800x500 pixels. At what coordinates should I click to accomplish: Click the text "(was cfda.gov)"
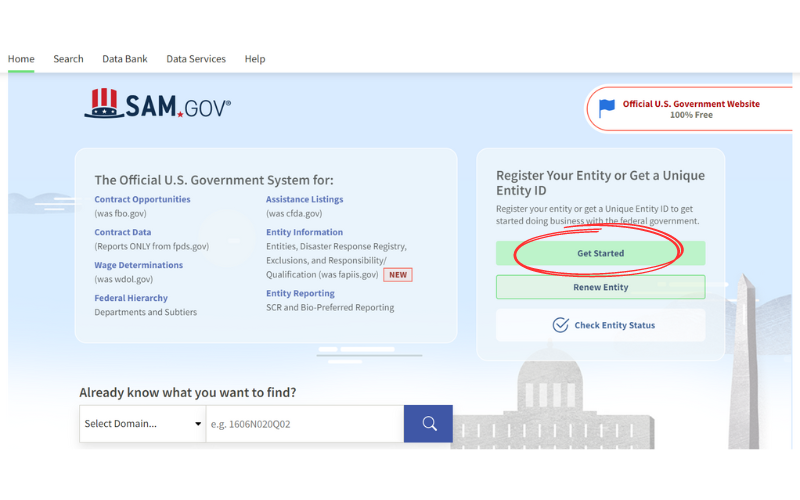(294, 214)
